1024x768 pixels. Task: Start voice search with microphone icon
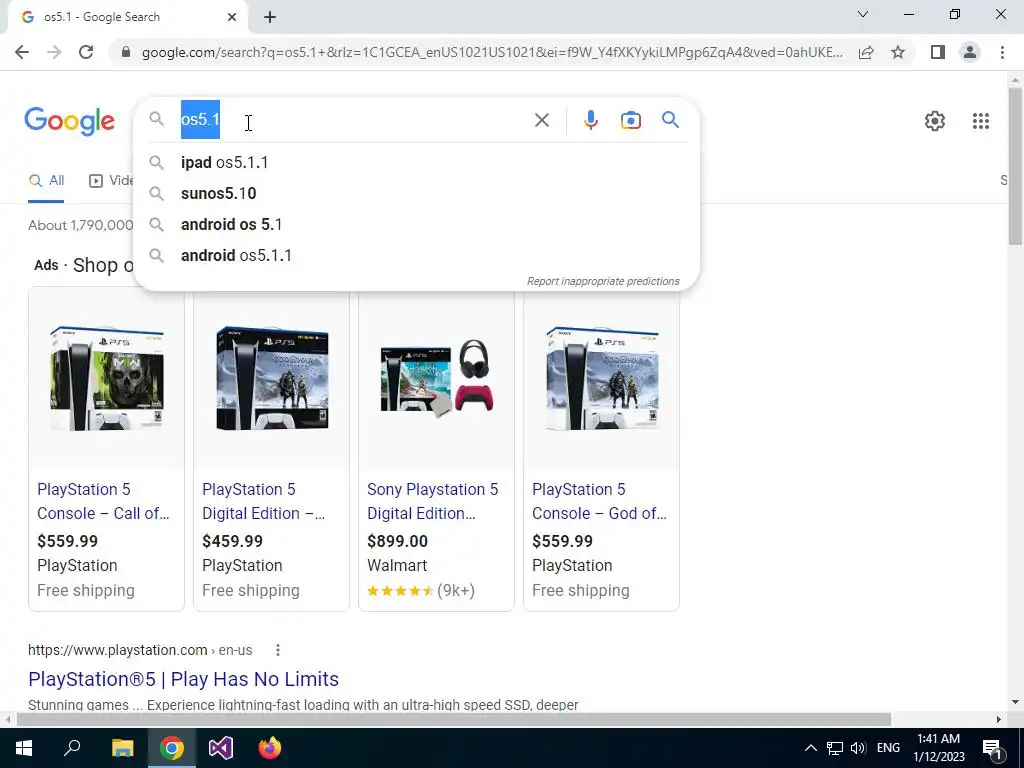coord(591,120)
